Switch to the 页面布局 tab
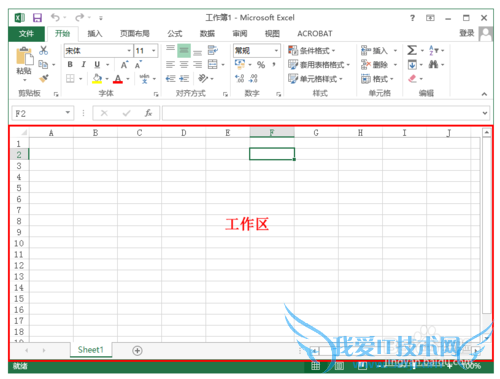The image size is (500, 379). tap(135, 33)
